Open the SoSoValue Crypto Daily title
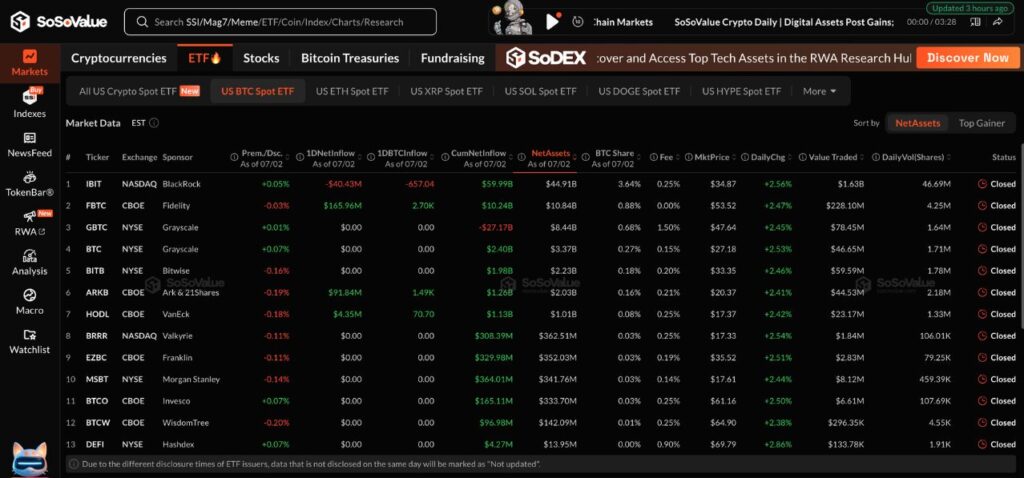 coord(784,22)
